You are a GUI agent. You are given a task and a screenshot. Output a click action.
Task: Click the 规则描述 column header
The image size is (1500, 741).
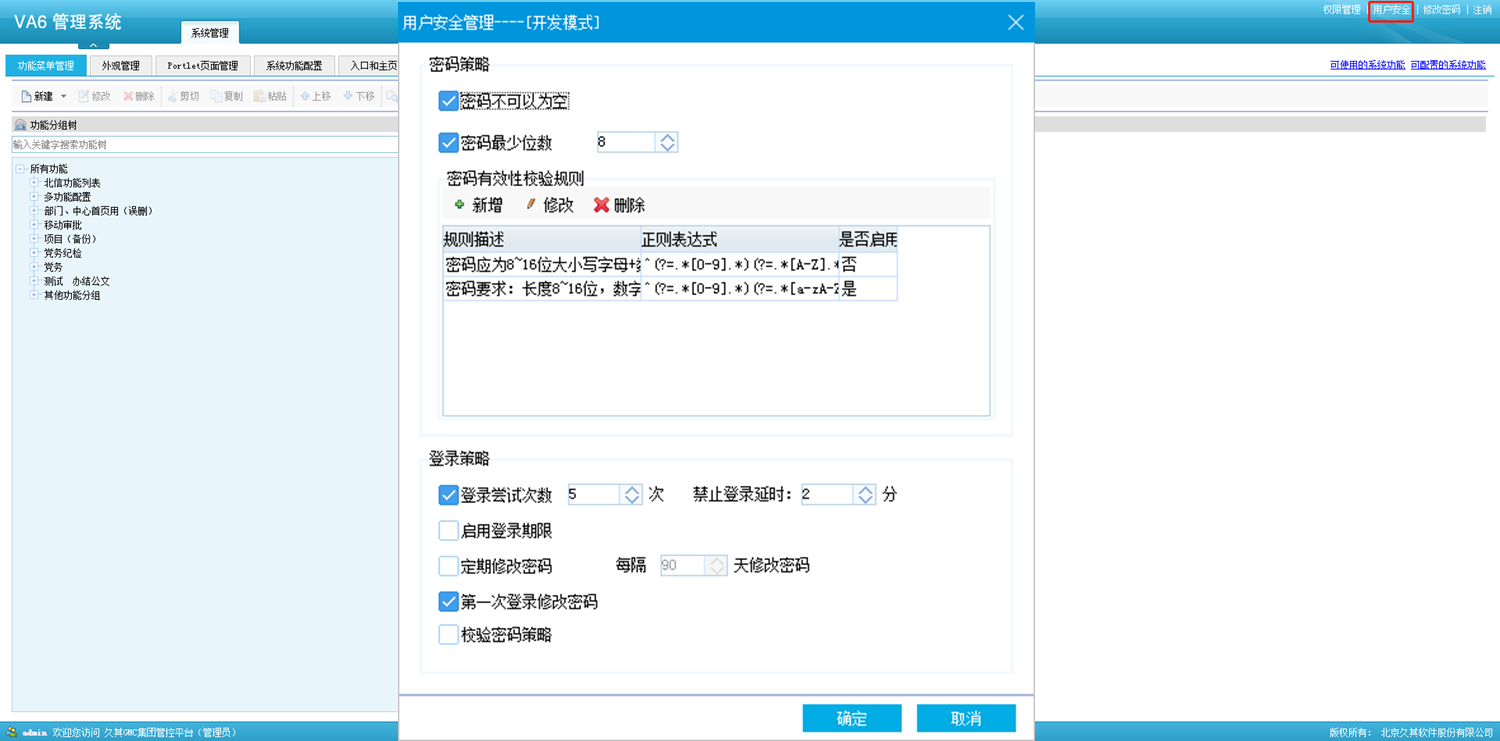(542, 240)
